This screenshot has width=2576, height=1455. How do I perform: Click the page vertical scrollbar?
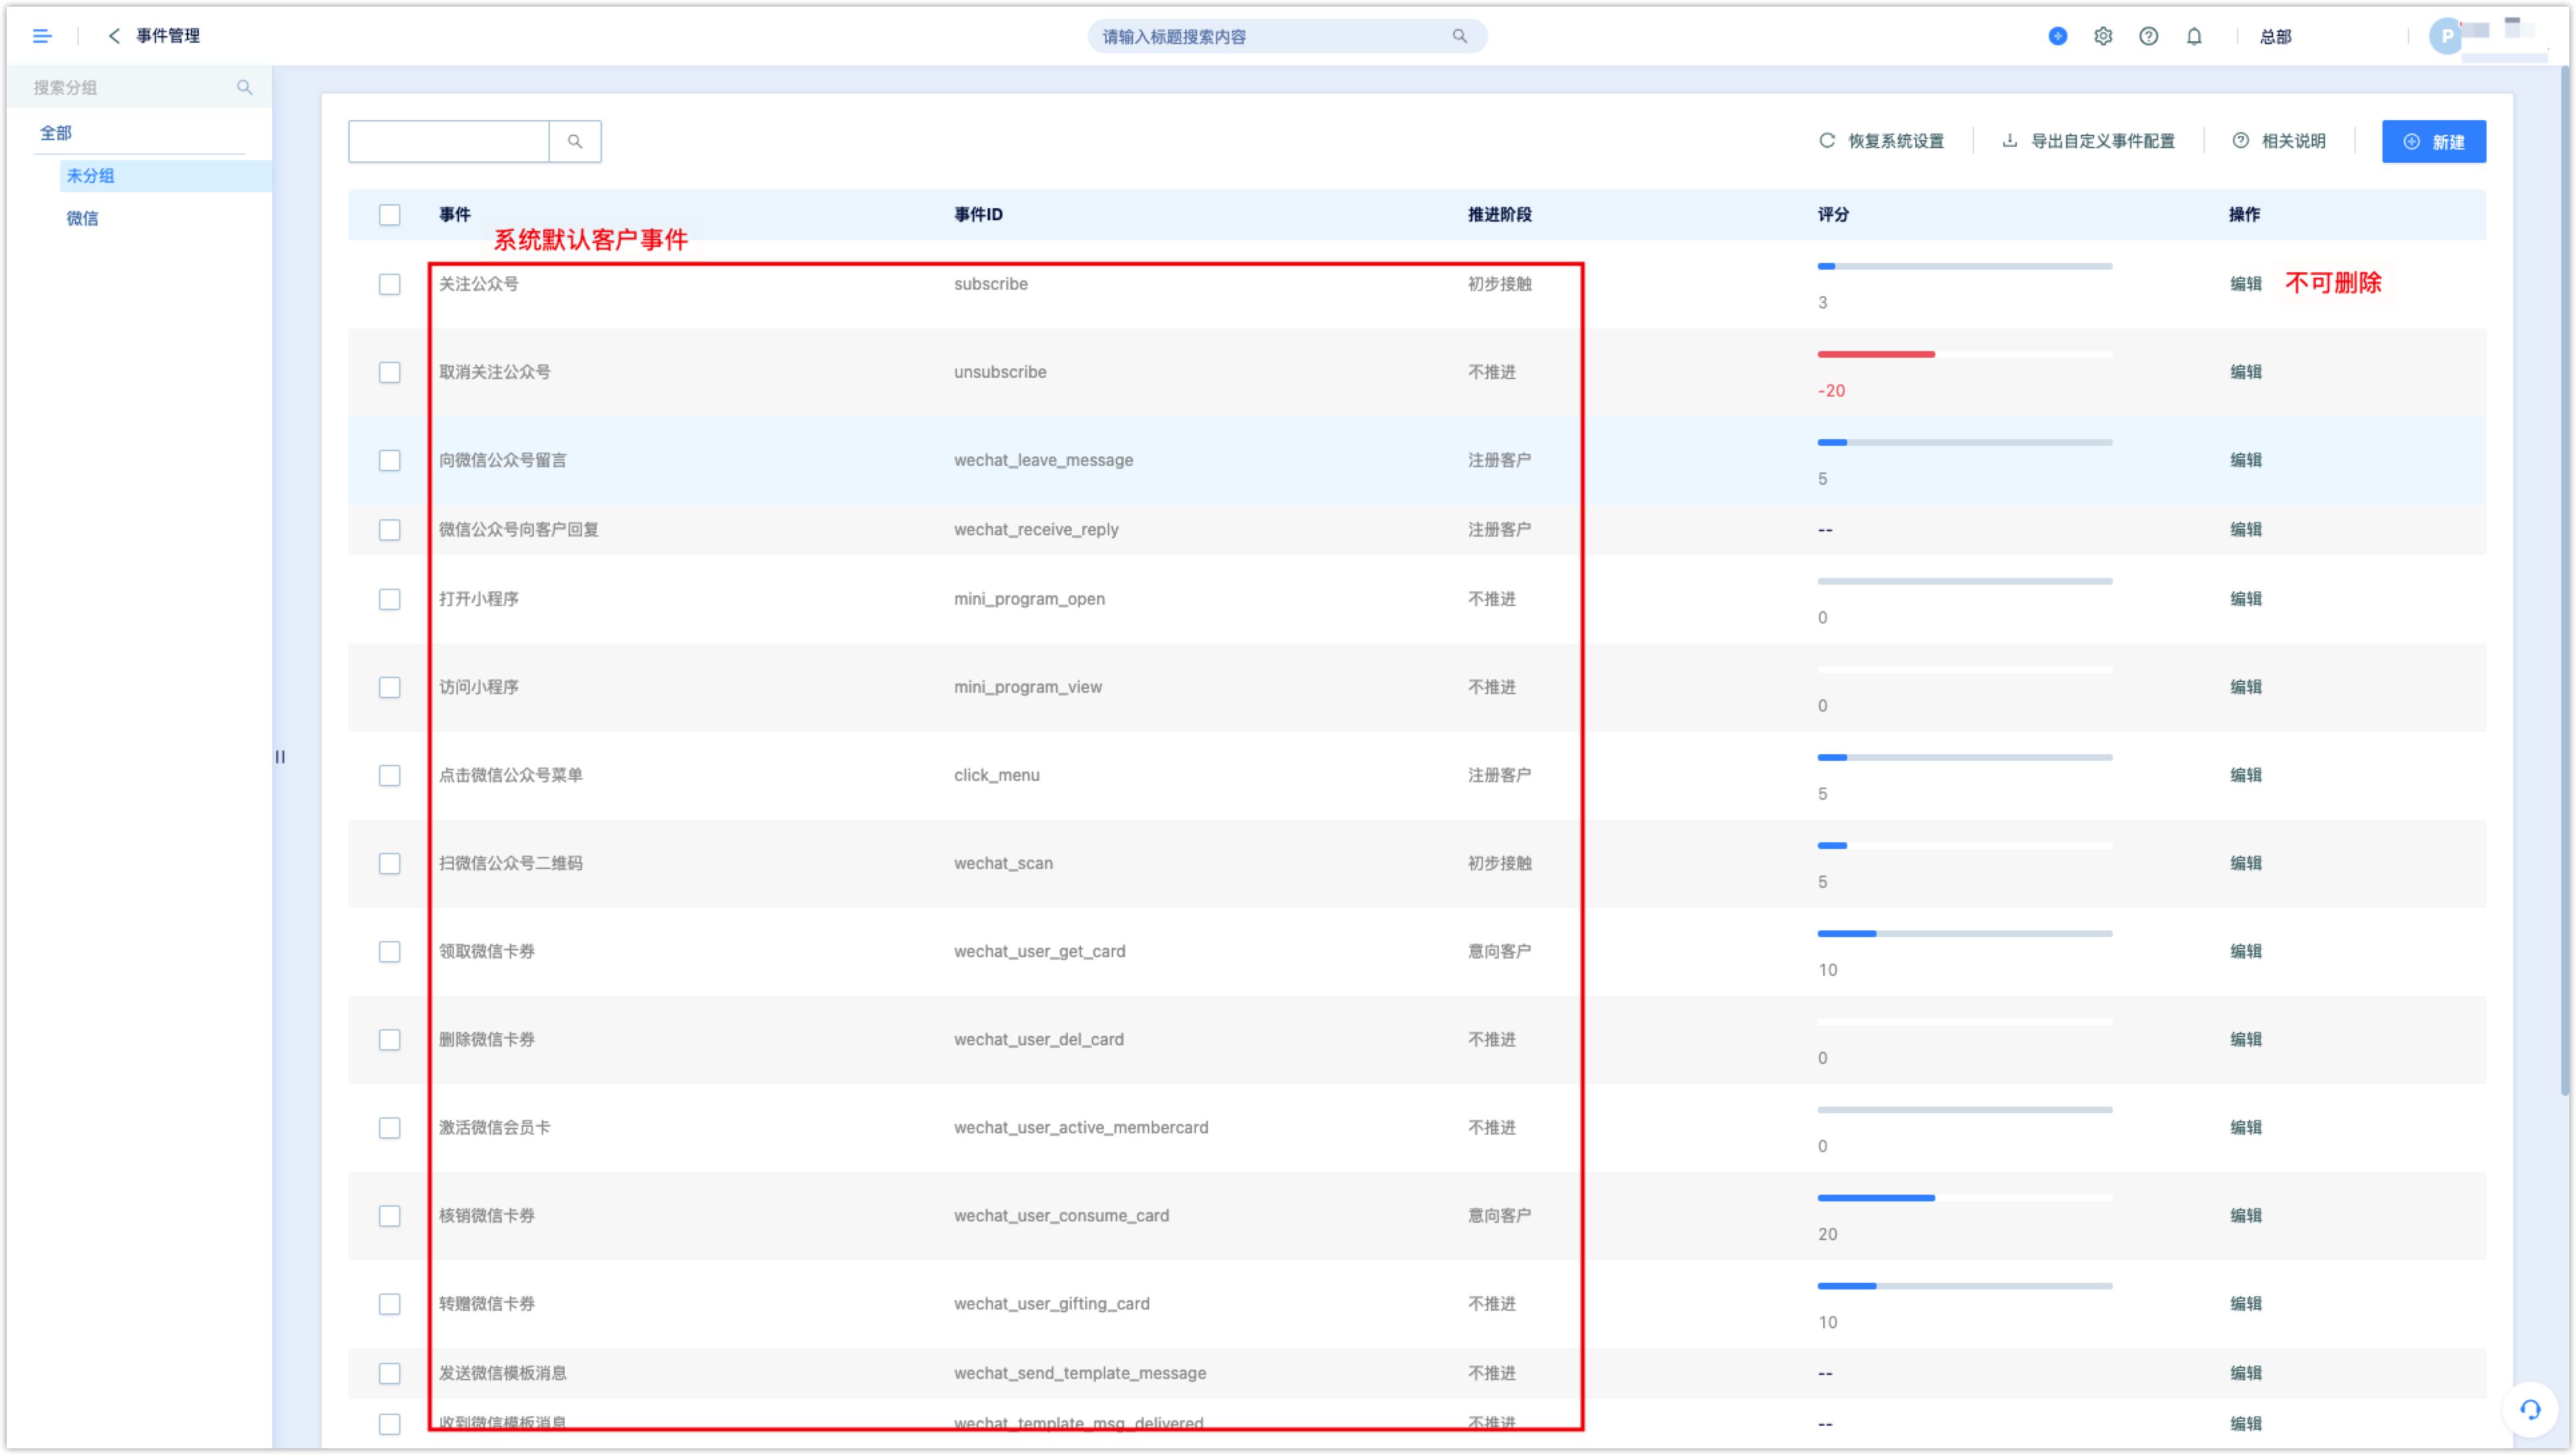(x=2566, y=580)
